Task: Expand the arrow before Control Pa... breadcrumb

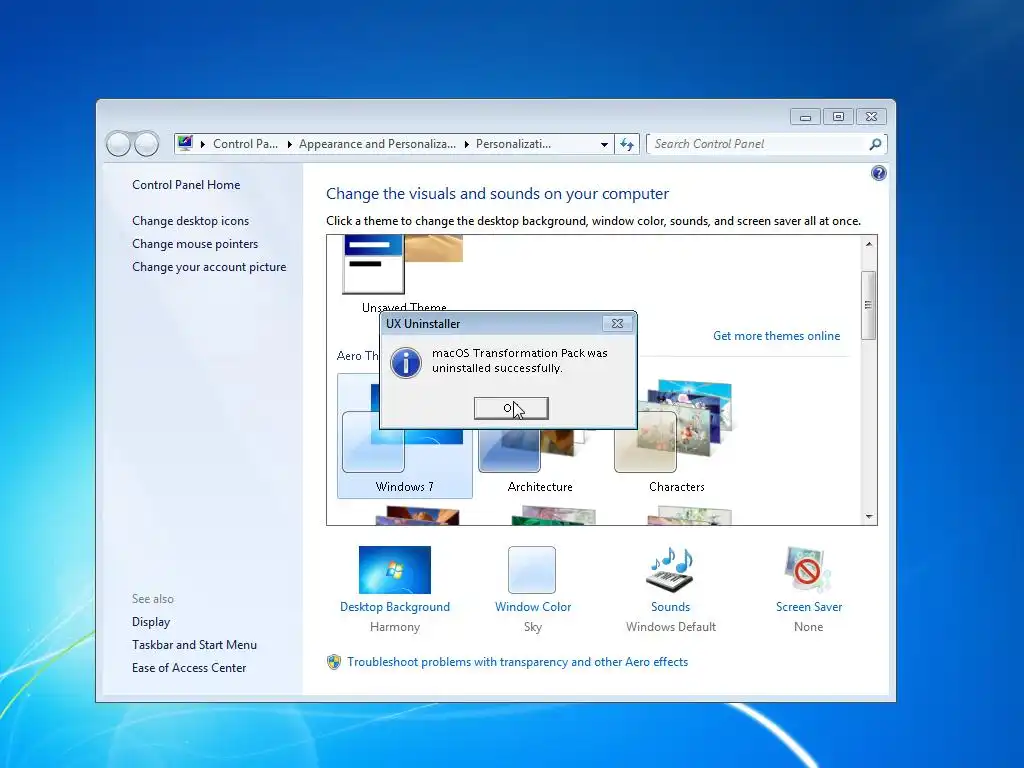Action: point(202,144)
